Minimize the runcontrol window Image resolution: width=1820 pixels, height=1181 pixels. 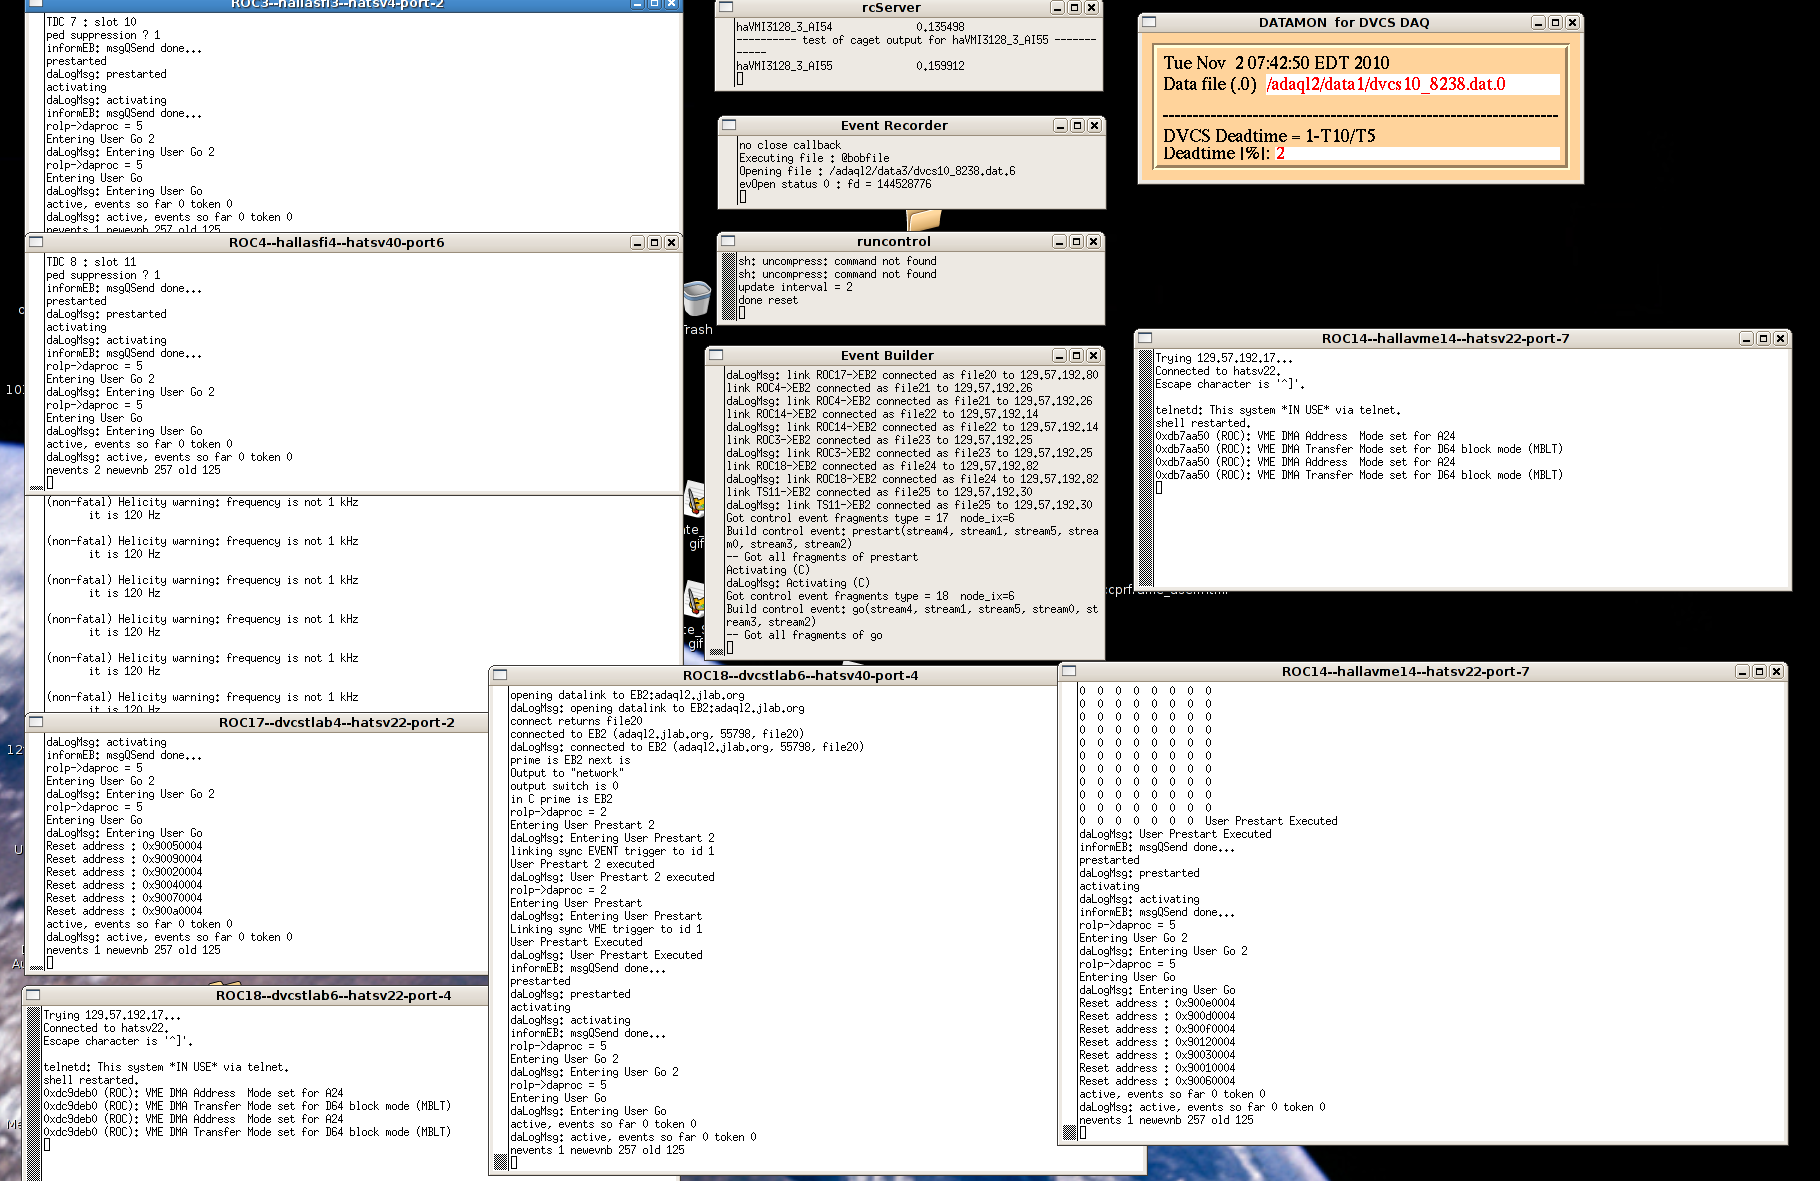[x=1059, y=241]
